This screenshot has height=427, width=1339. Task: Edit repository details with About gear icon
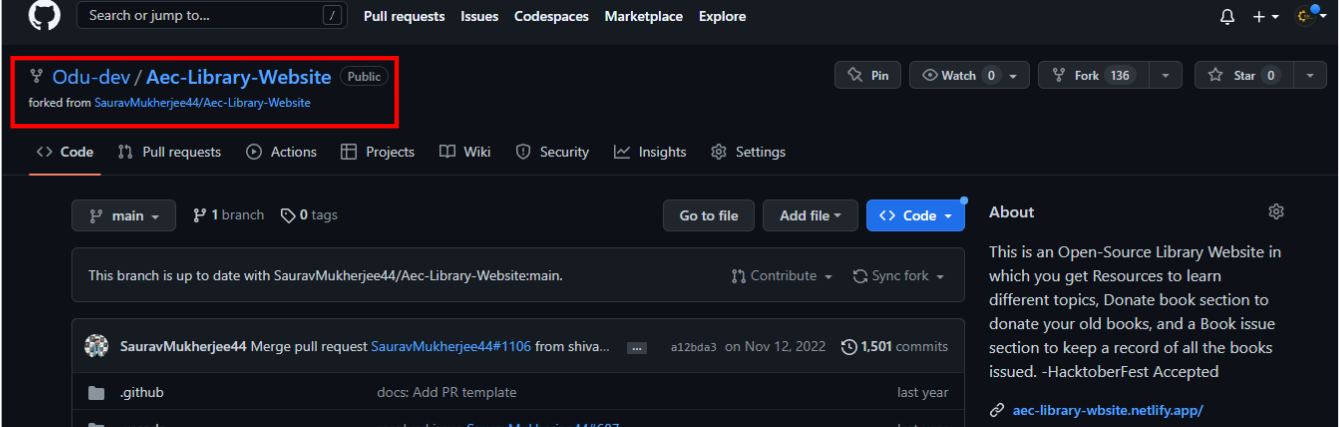[1276, 212]
